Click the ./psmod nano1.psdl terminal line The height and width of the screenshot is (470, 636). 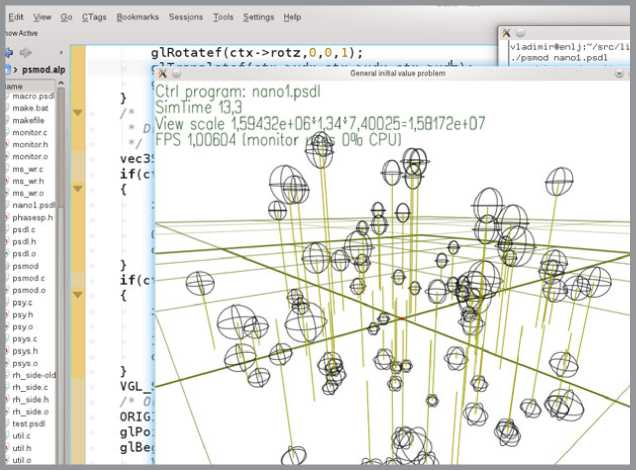pos(559,58)
